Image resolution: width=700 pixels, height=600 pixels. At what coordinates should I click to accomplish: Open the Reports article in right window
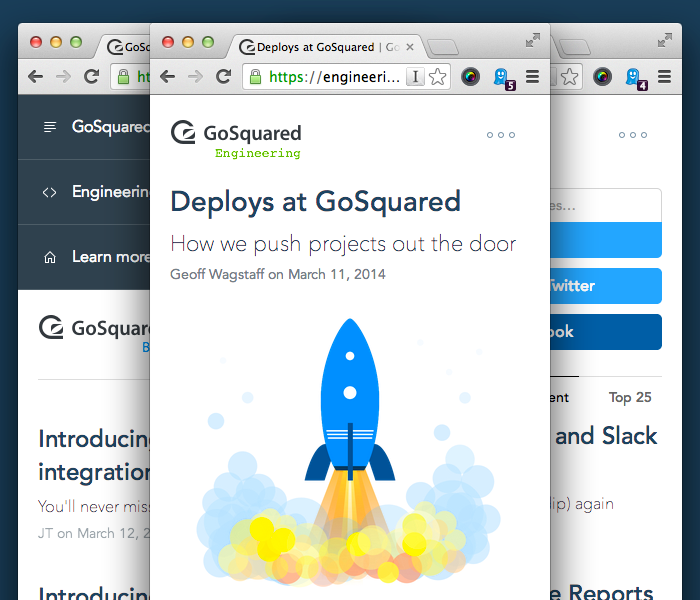[601, 592]
